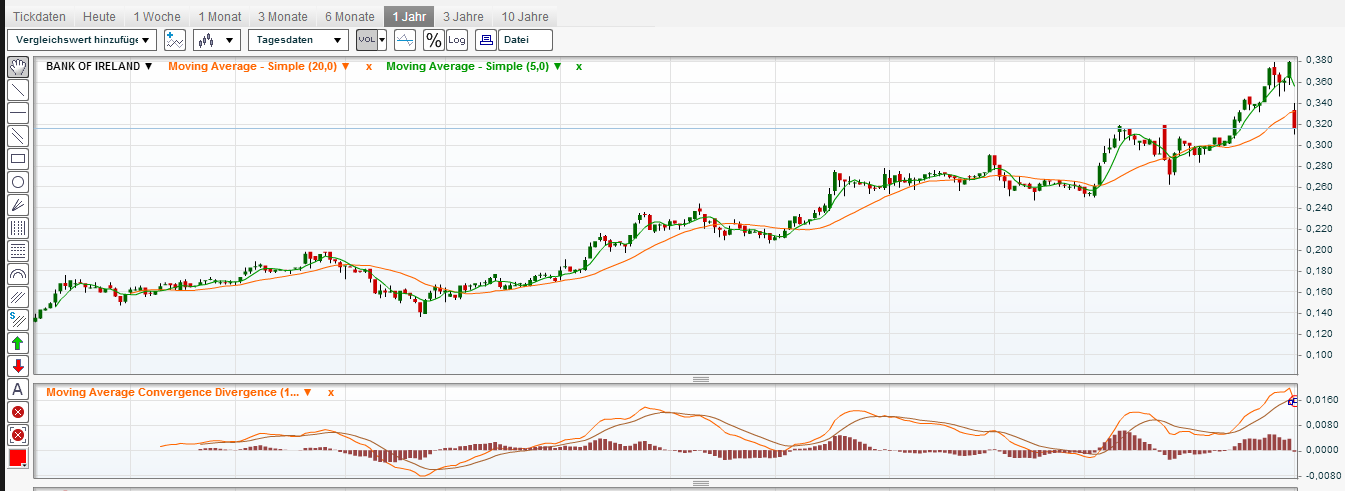The image size is (1345, 491).
Task: Select the diagonal trend line tool
Action: pyautogui.click(x=18, y=90)
